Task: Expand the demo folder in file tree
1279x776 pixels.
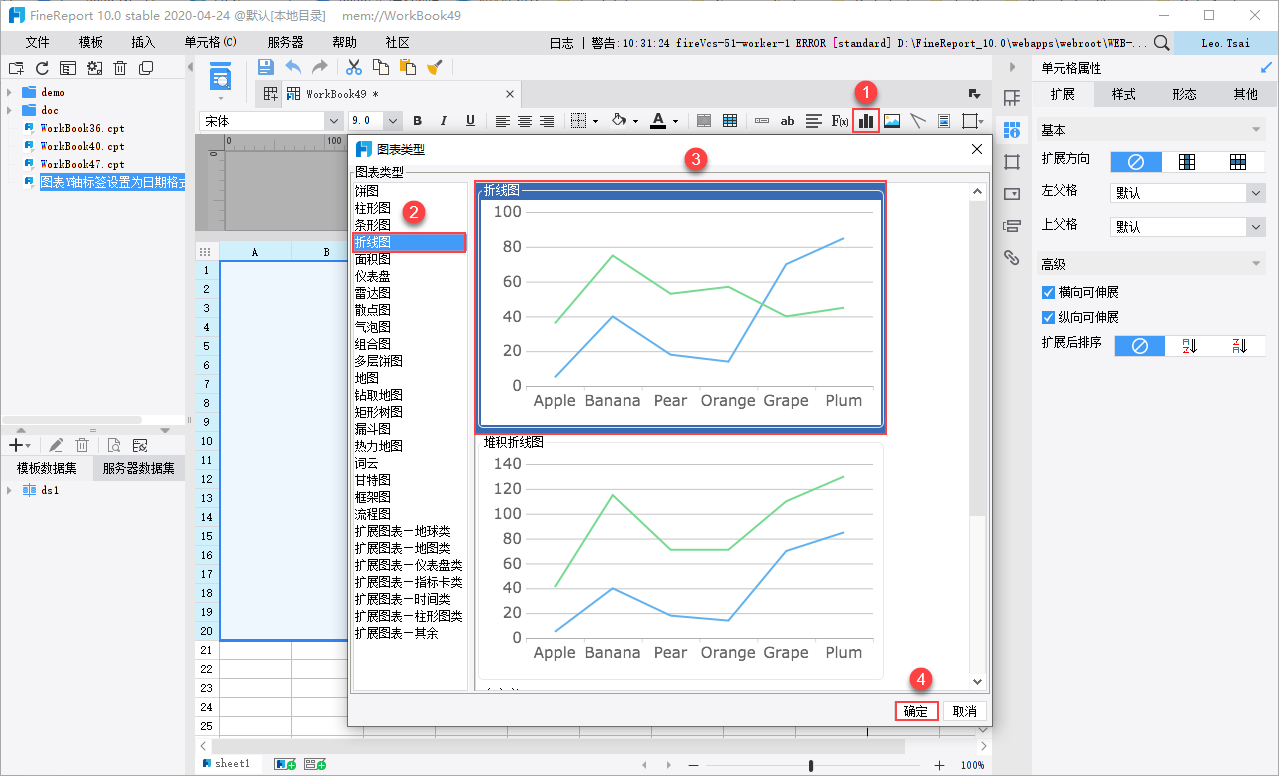Action: click(x=9, y=92)
